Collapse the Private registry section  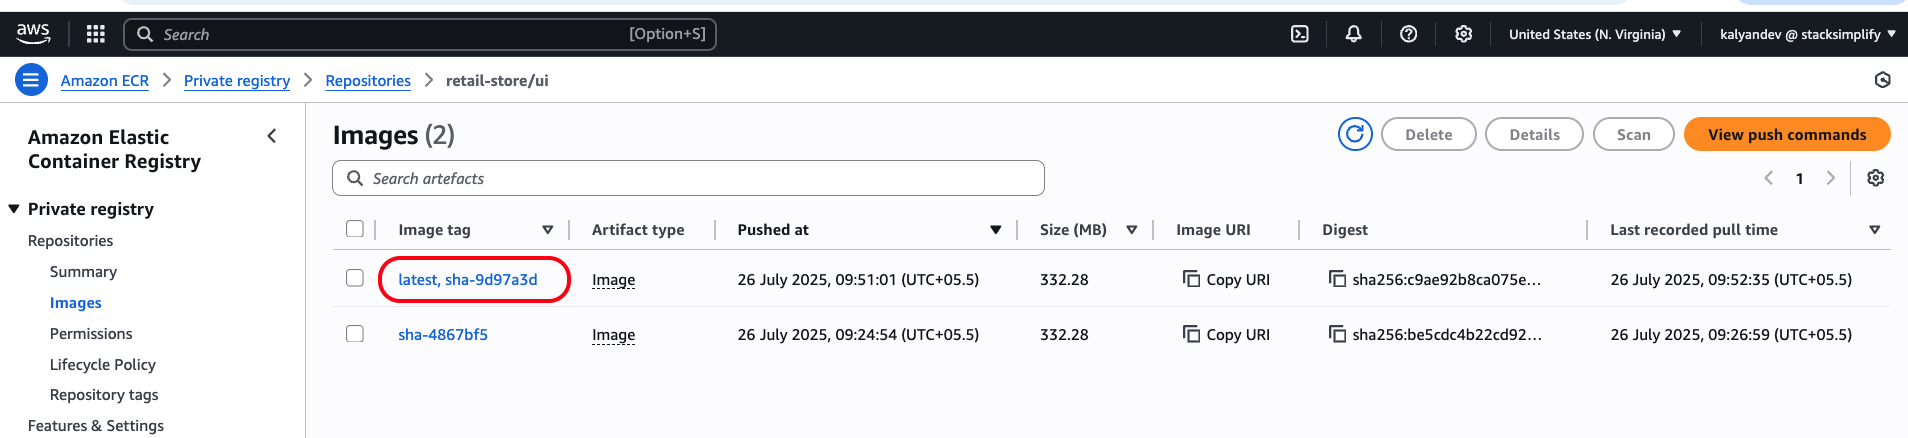pos(14,209)
